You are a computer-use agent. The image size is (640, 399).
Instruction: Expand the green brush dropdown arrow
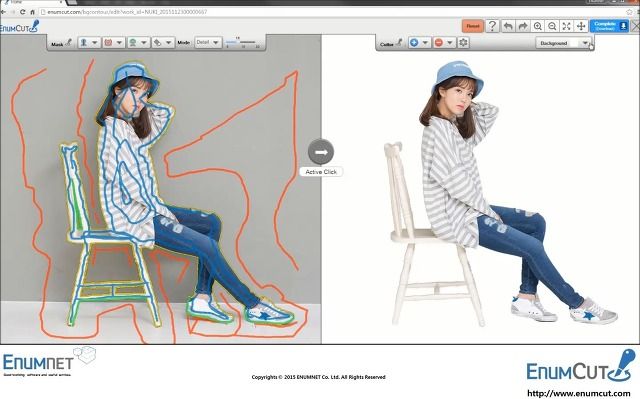[144, 42]
